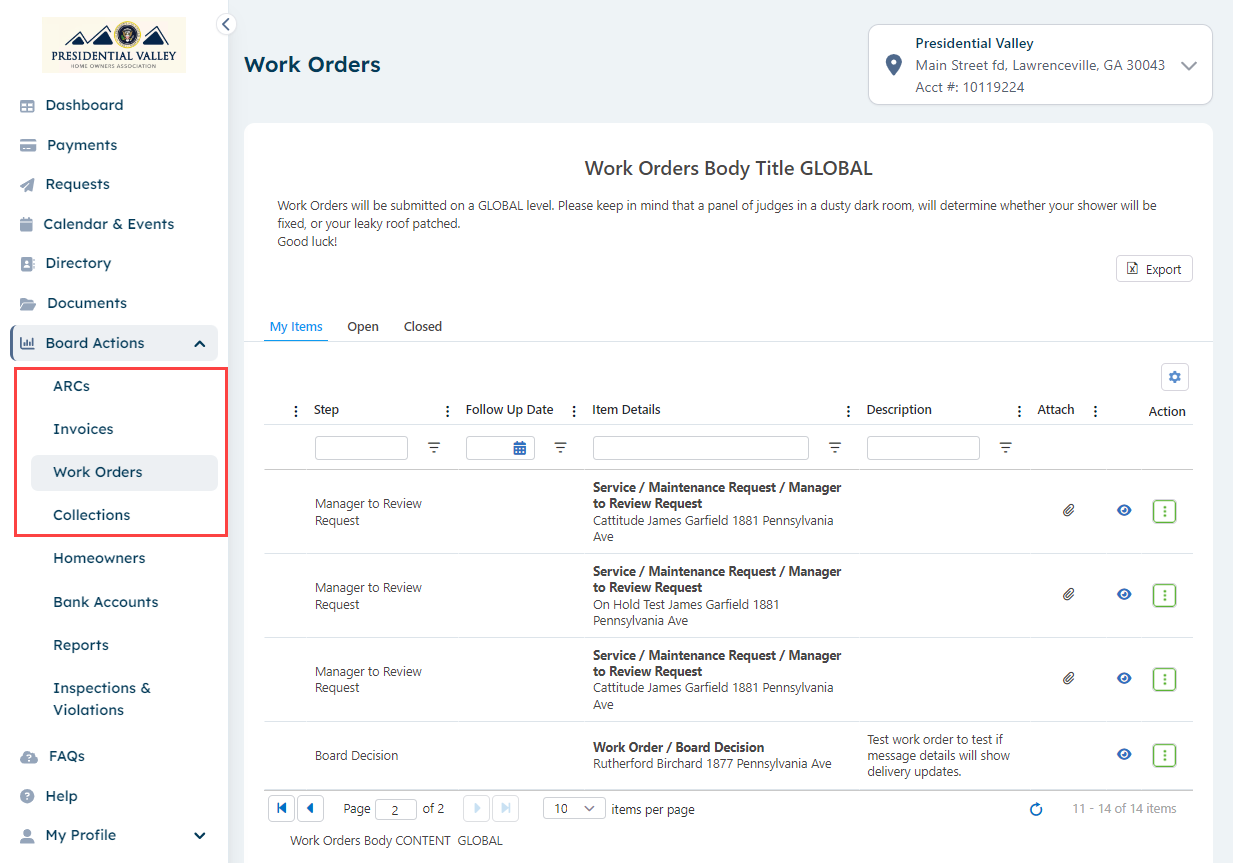Open action menu for Board Decision row
1233x863 pixels.
tap(1164, 755)
